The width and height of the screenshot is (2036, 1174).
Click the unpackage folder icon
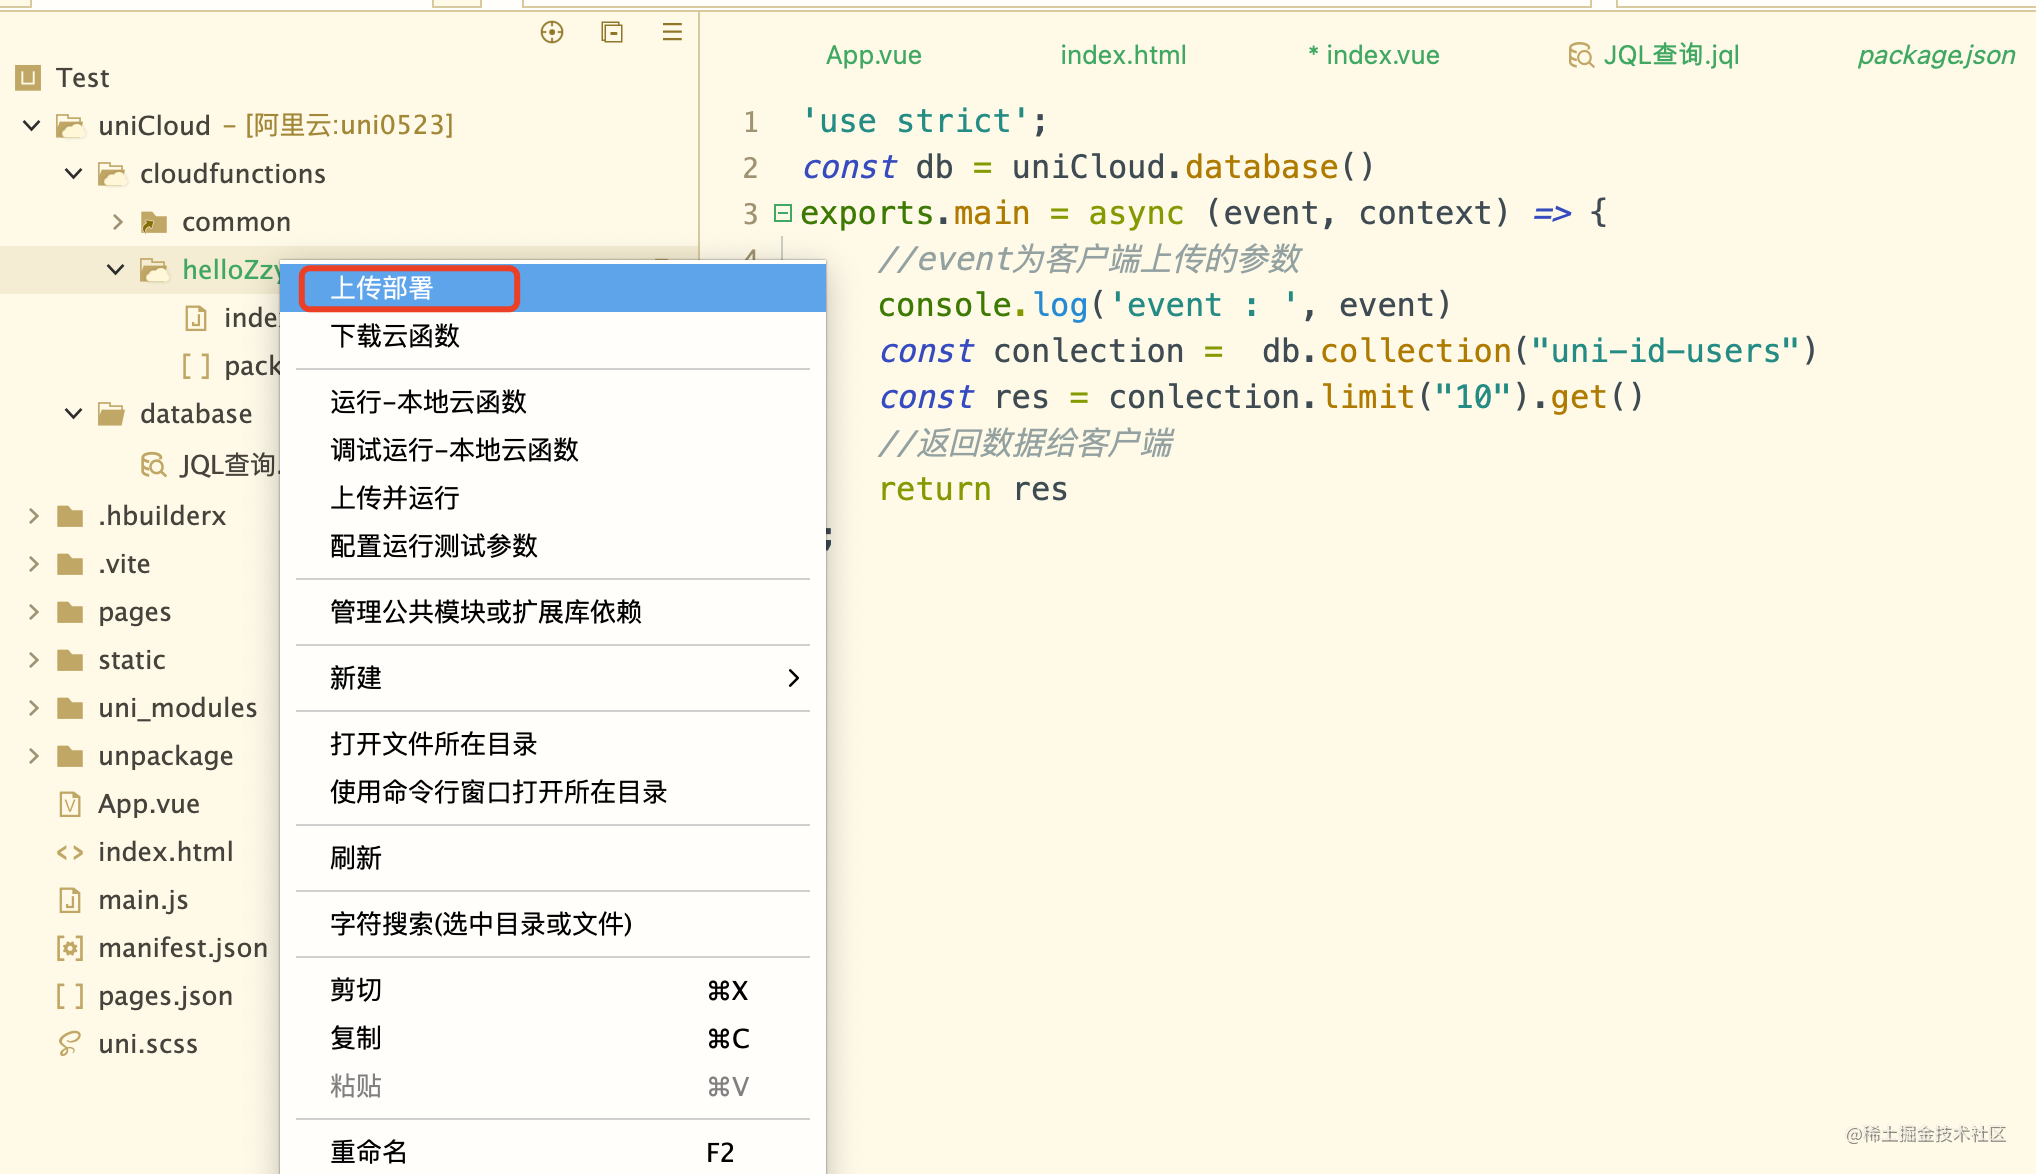pyautogui.click(x=70, y=756)
